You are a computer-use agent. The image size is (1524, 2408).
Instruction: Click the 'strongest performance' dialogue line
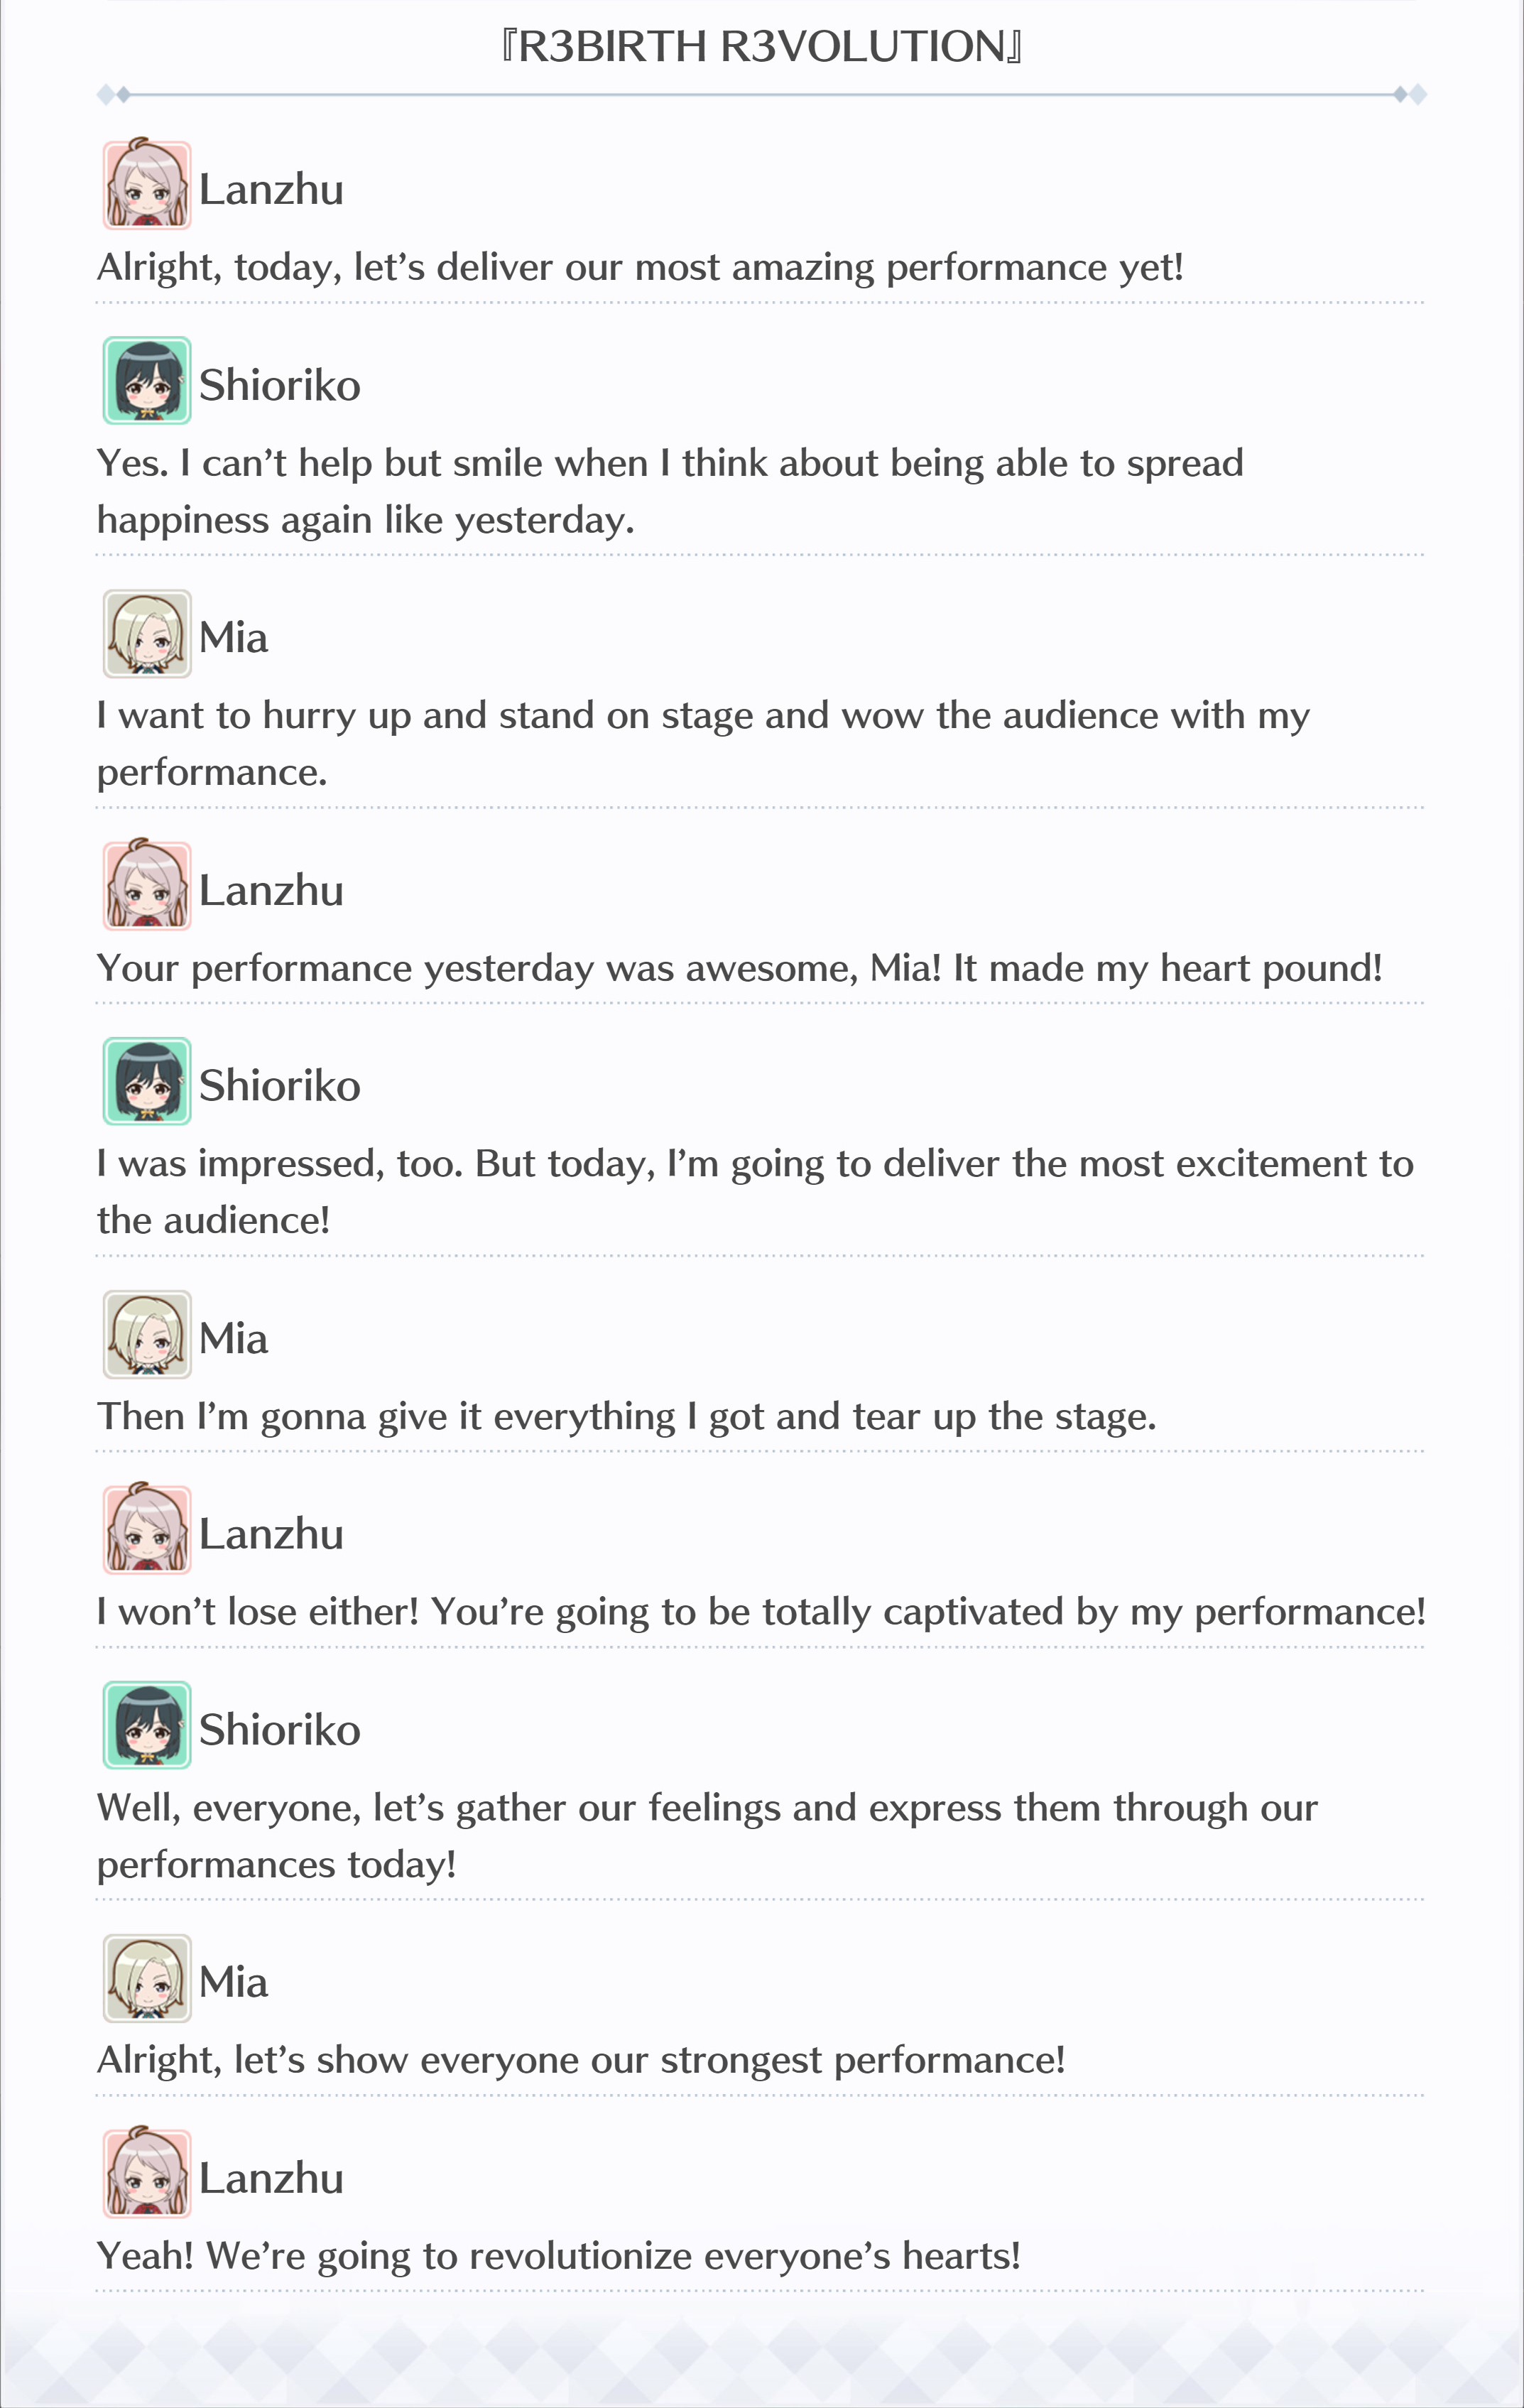581,2061
